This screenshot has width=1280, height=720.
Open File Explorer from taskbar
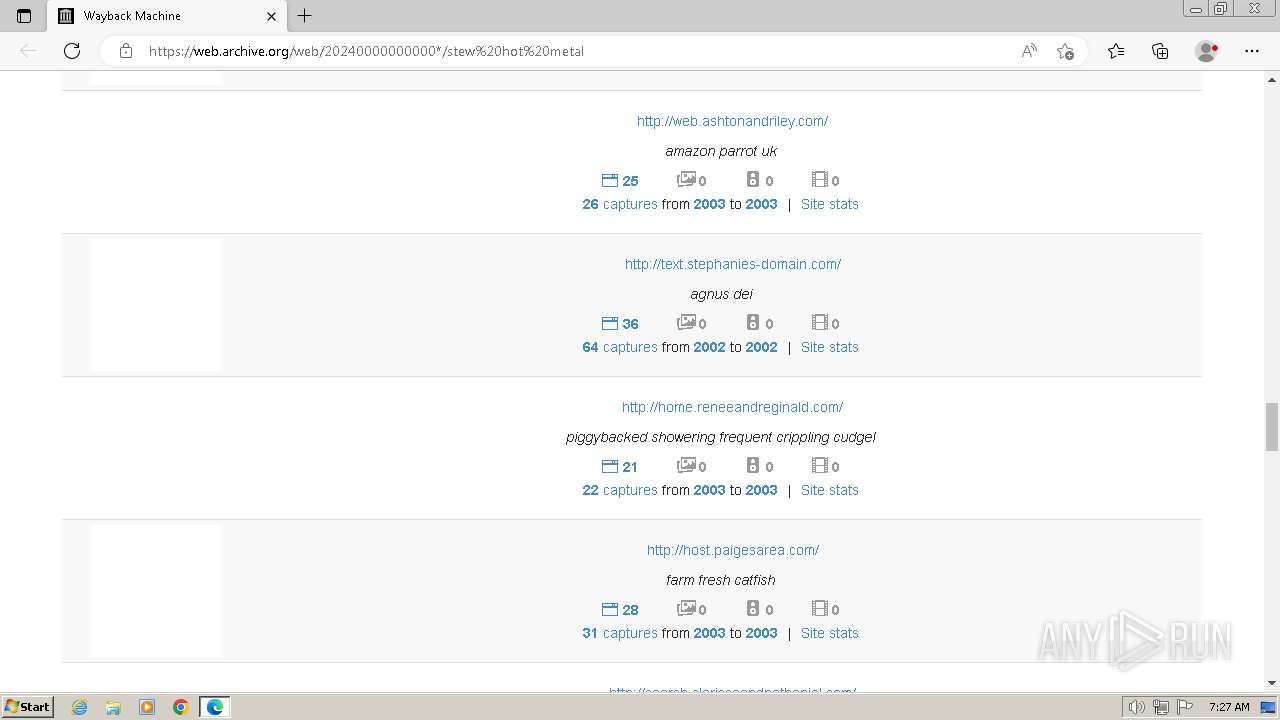[113, 707]
